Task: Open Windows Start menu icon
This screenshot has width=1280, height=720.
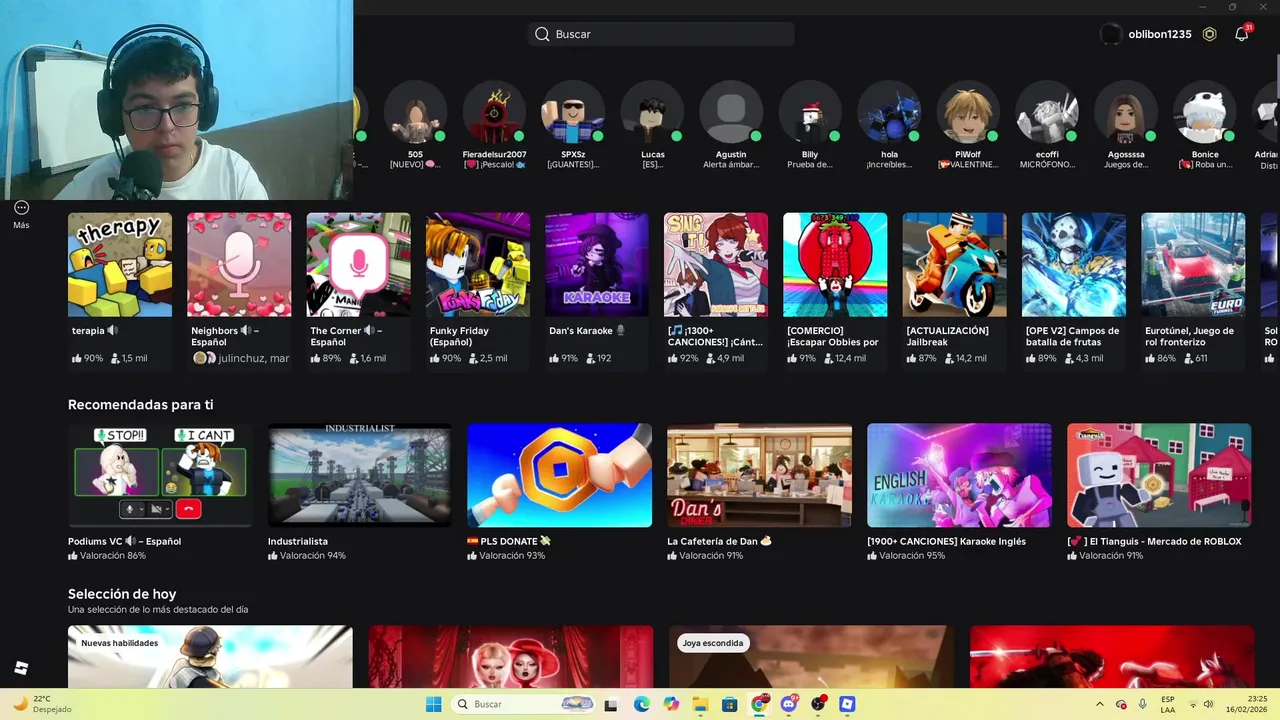Action: point(433,704)
